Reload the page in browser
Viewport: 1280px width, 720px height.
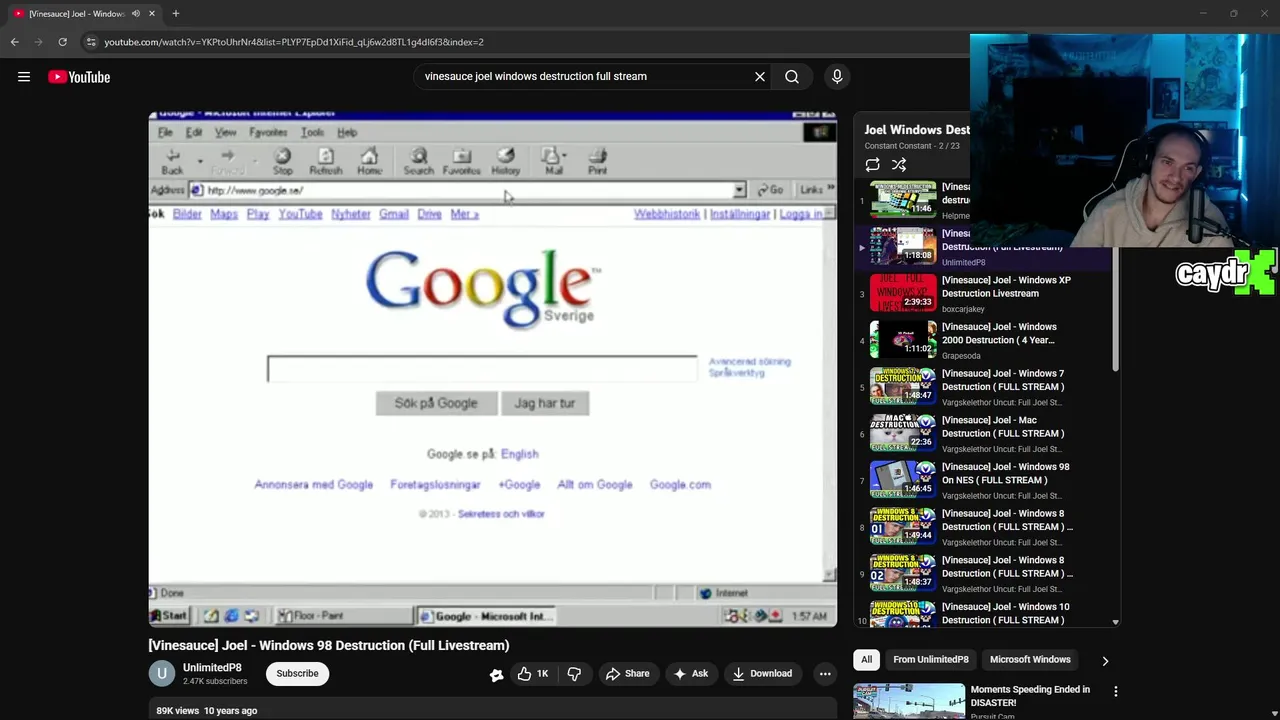(x=62, y=42)
